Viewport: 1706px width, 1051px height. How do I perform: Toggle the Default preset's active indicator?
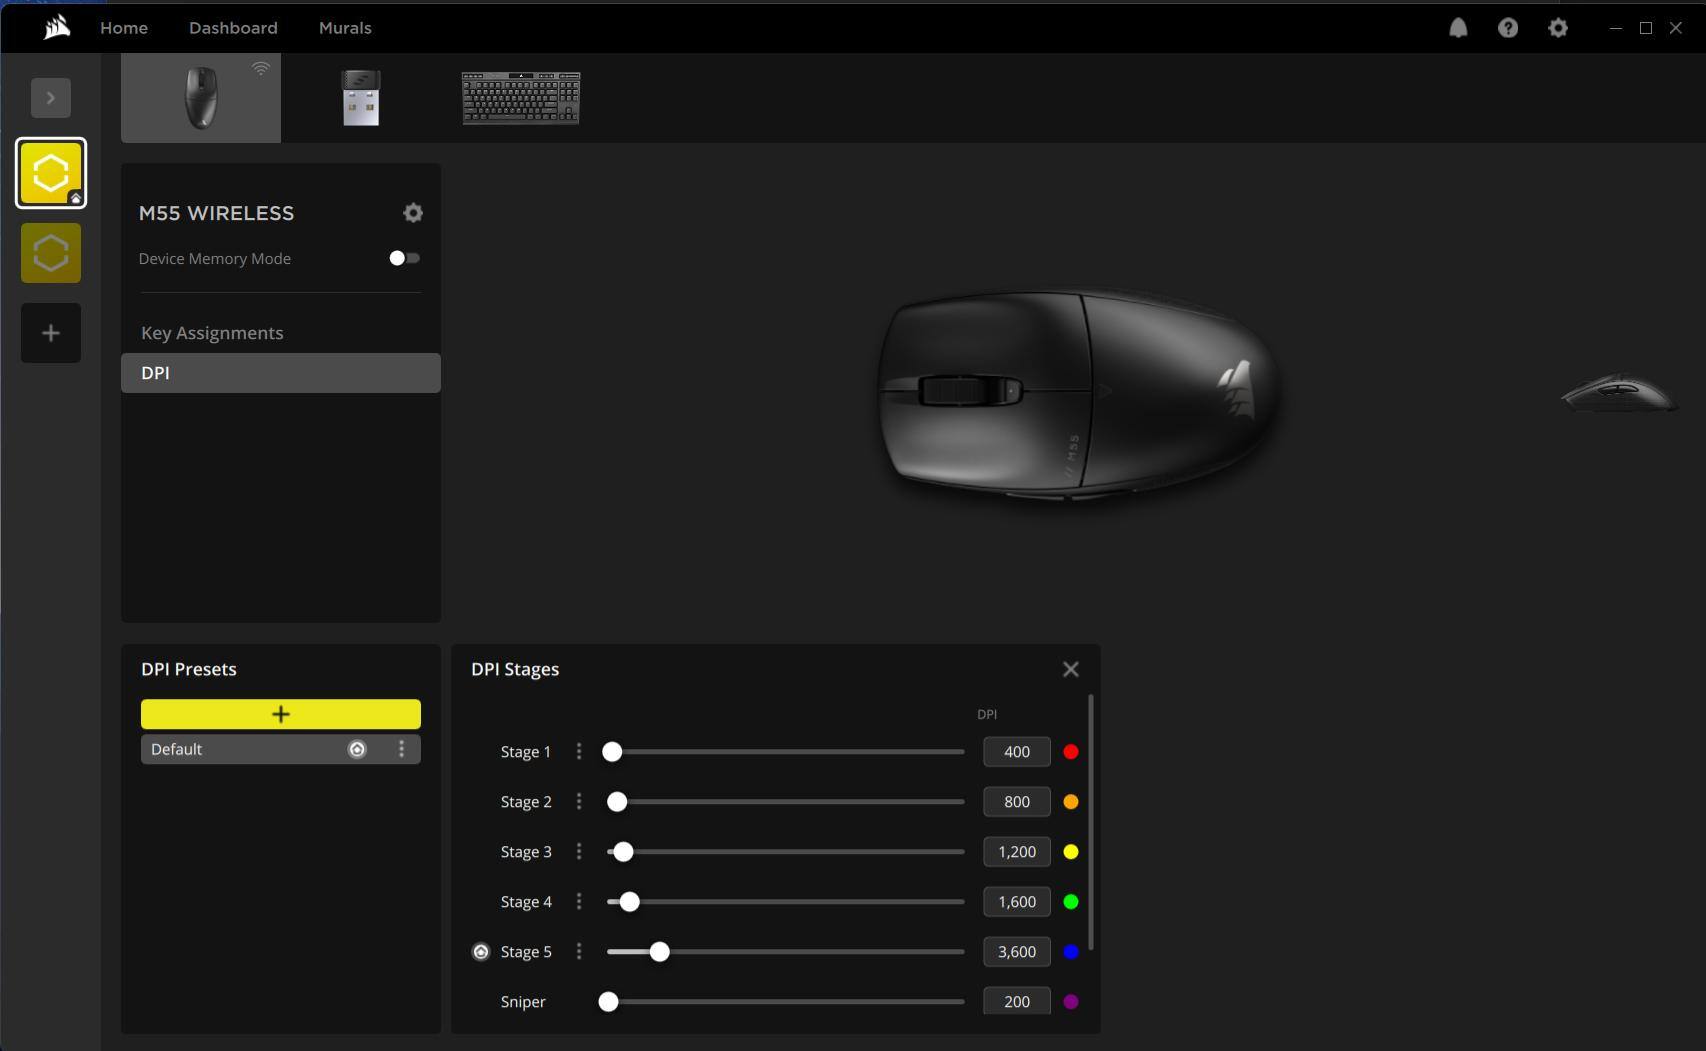tap(357, 749)
